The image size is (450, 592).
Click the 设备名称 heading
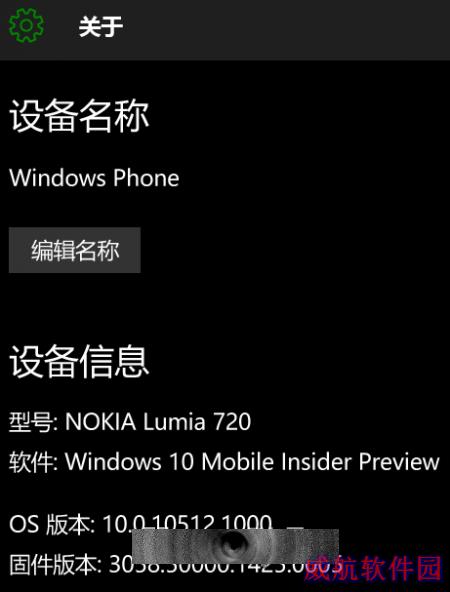(79, 116)
